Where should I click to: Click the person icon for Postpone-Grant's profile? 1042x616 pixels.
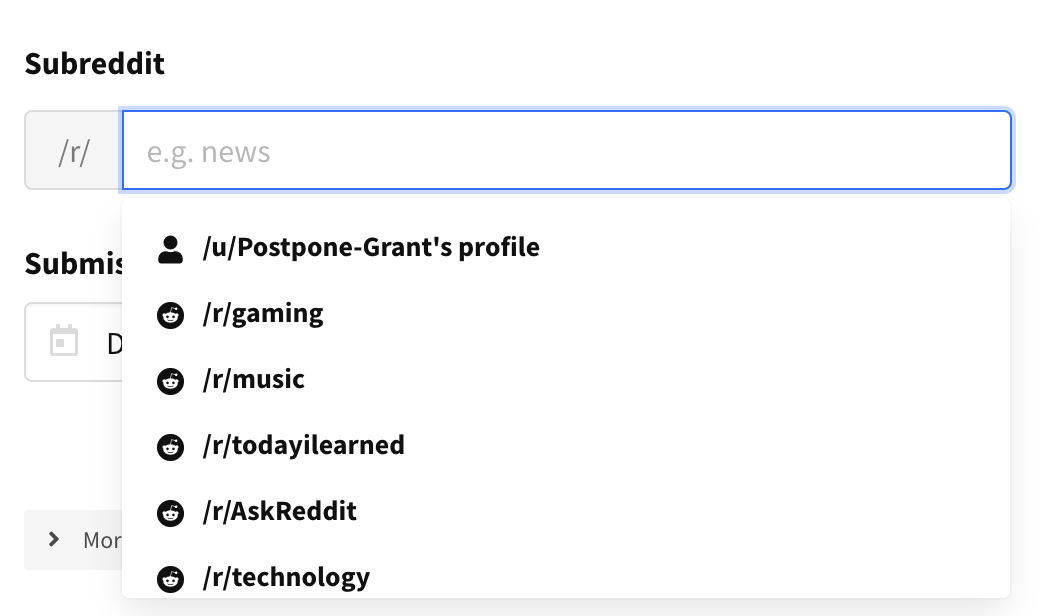[x=170, y=248]
